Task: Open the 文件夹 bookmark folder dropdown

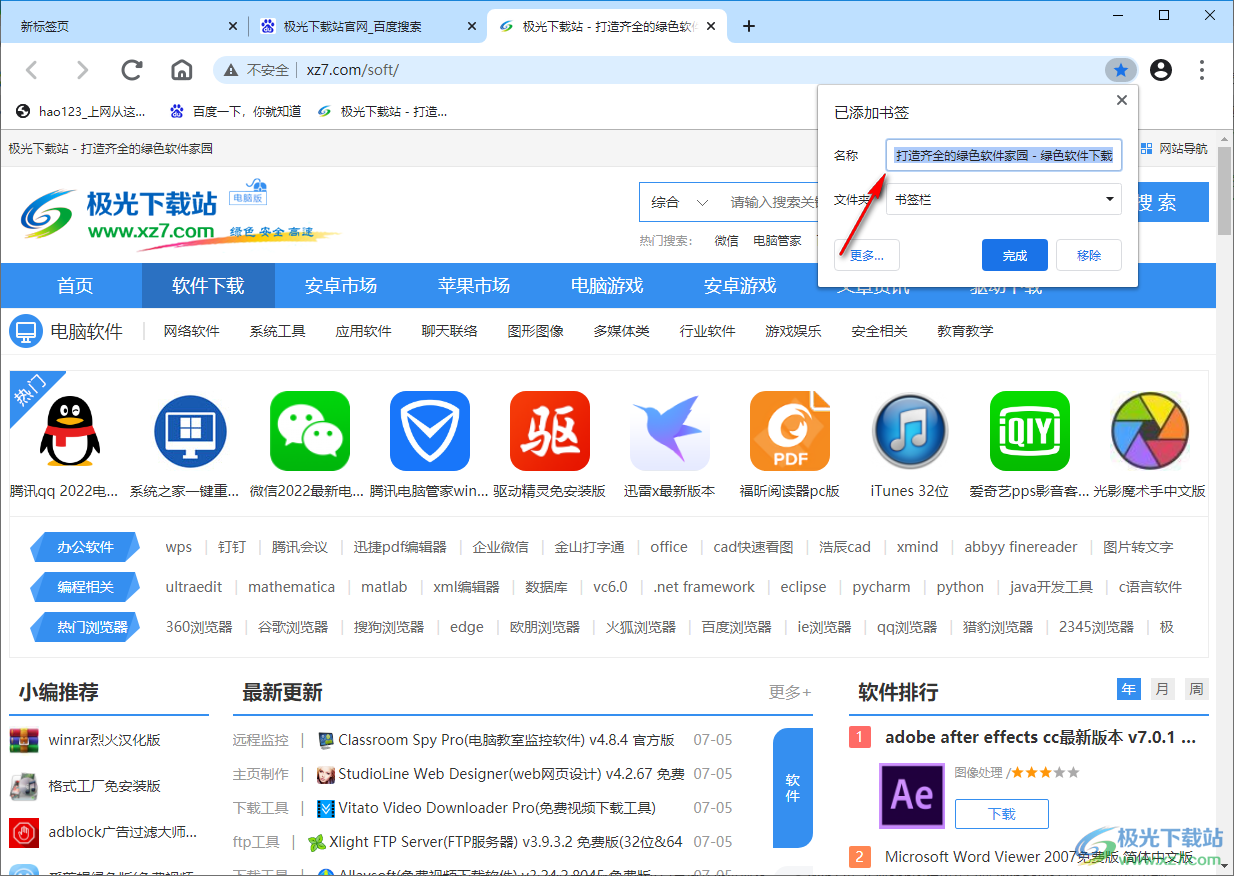Action: 1003,199
